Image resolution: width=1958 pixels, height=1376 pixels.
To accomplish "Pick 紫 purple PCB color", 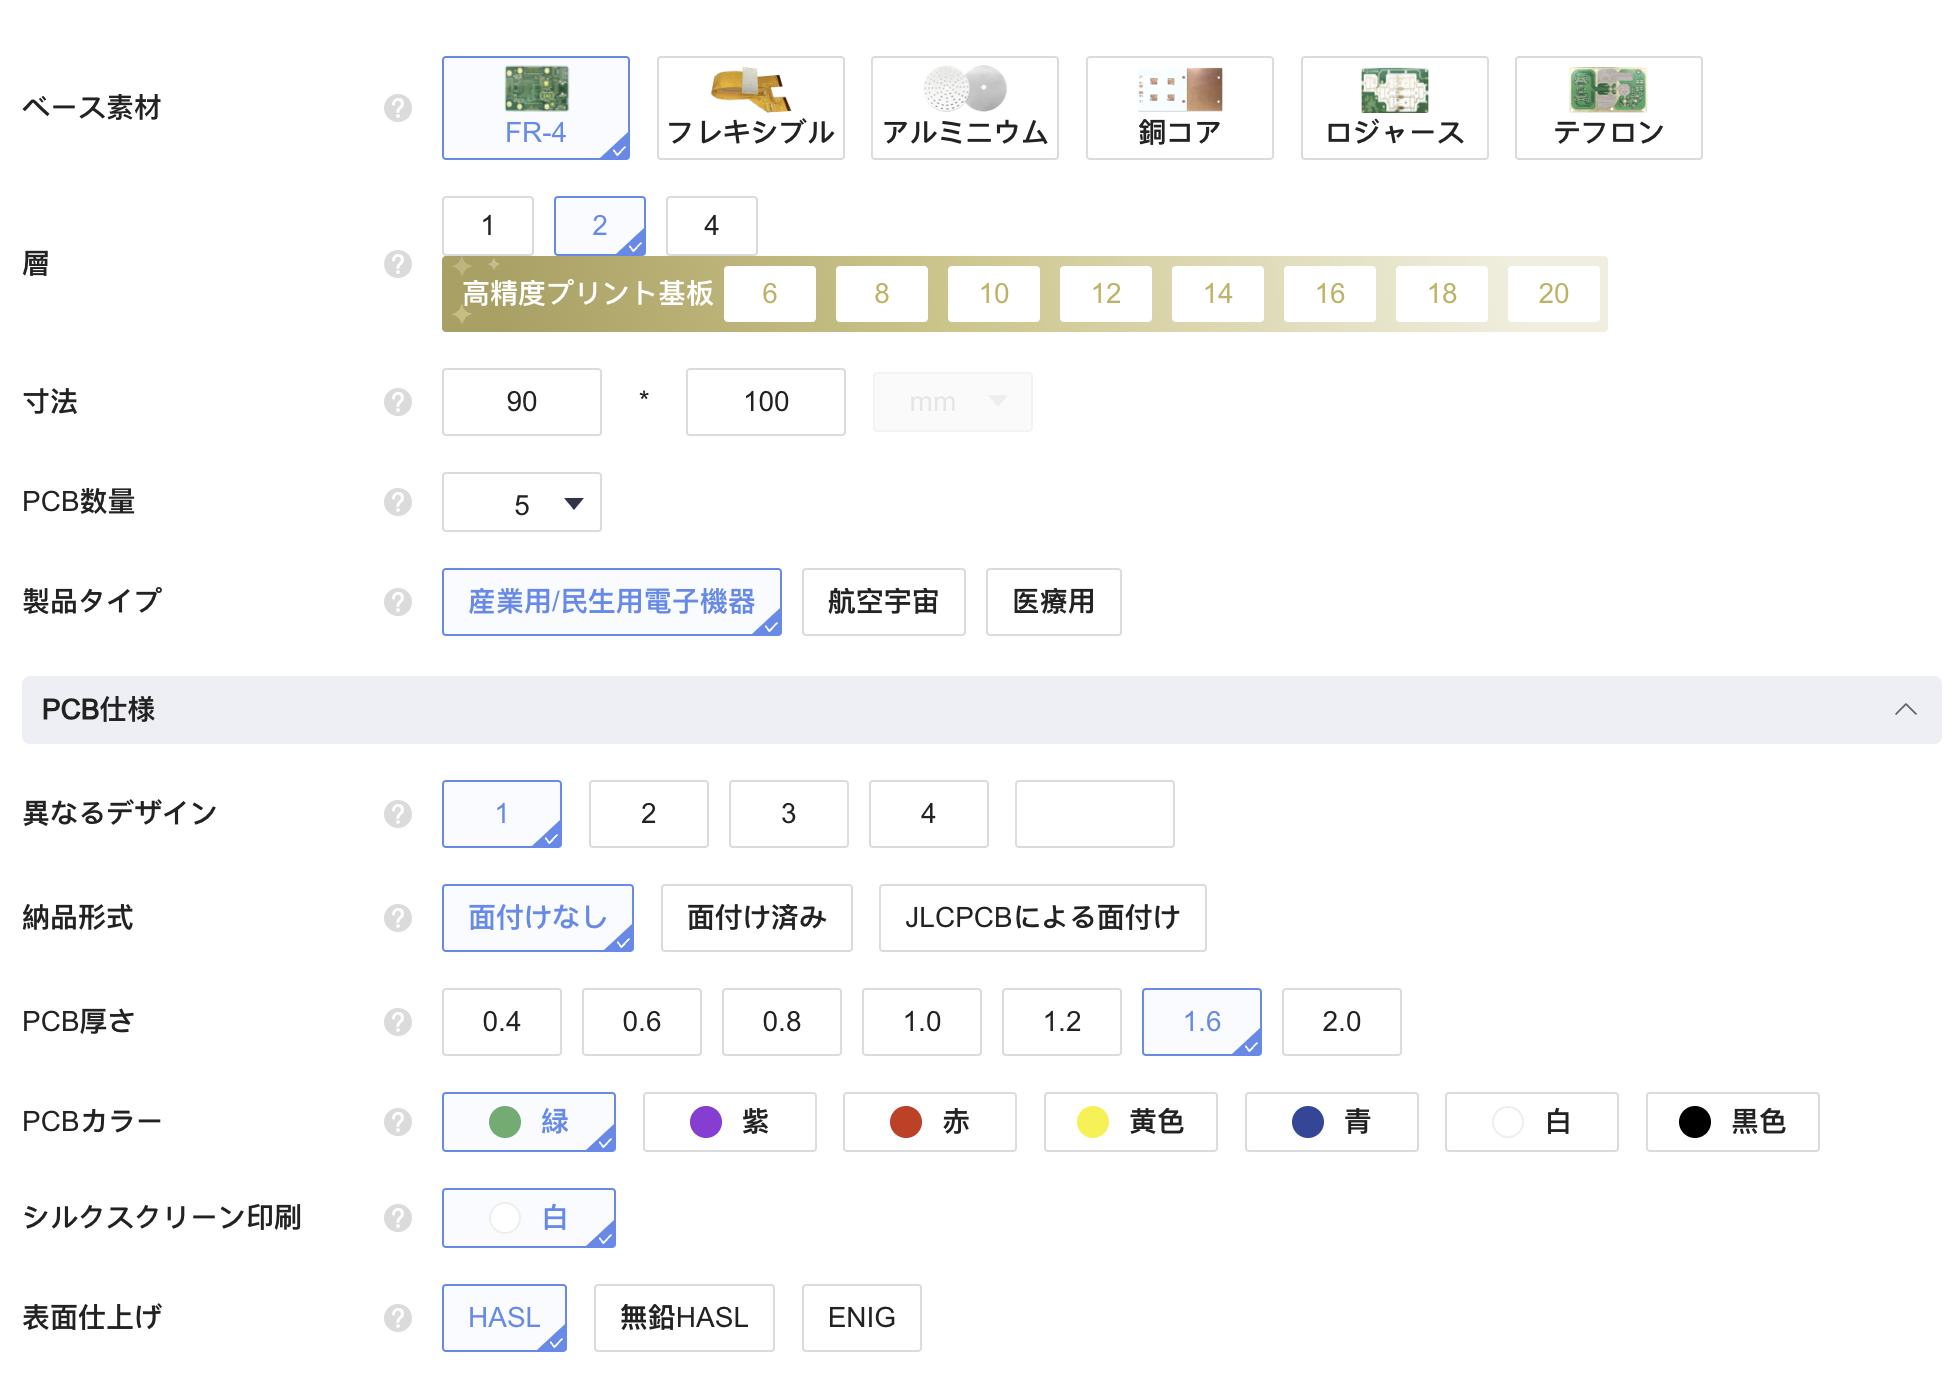I will click(730, 1122).
